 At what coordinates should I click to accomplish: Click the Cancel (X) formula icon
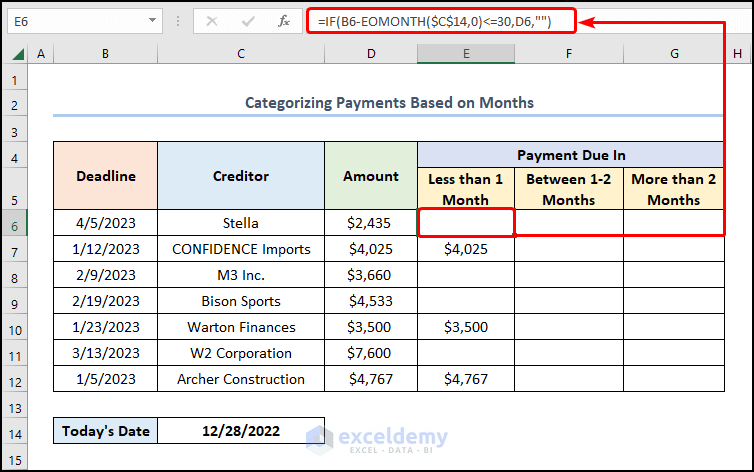click(212, 21)
